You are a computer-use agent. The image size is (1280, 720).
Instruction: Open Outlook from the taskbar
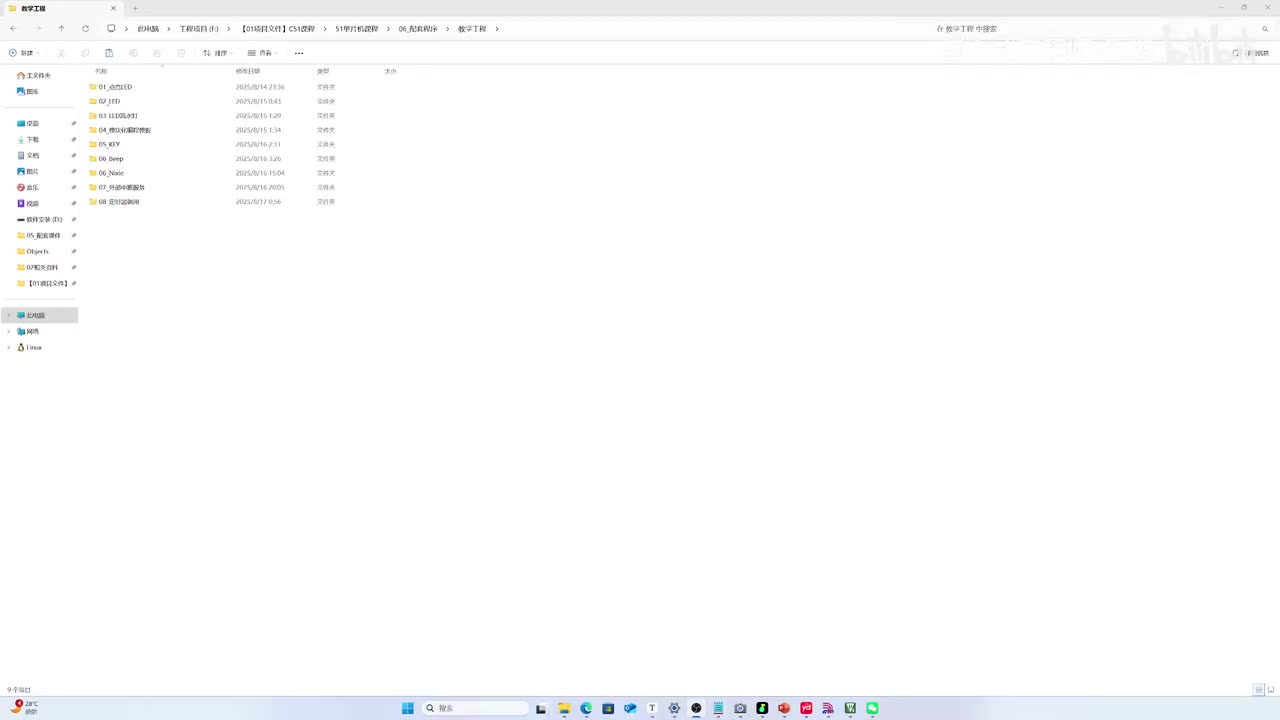tap(630, 708)
